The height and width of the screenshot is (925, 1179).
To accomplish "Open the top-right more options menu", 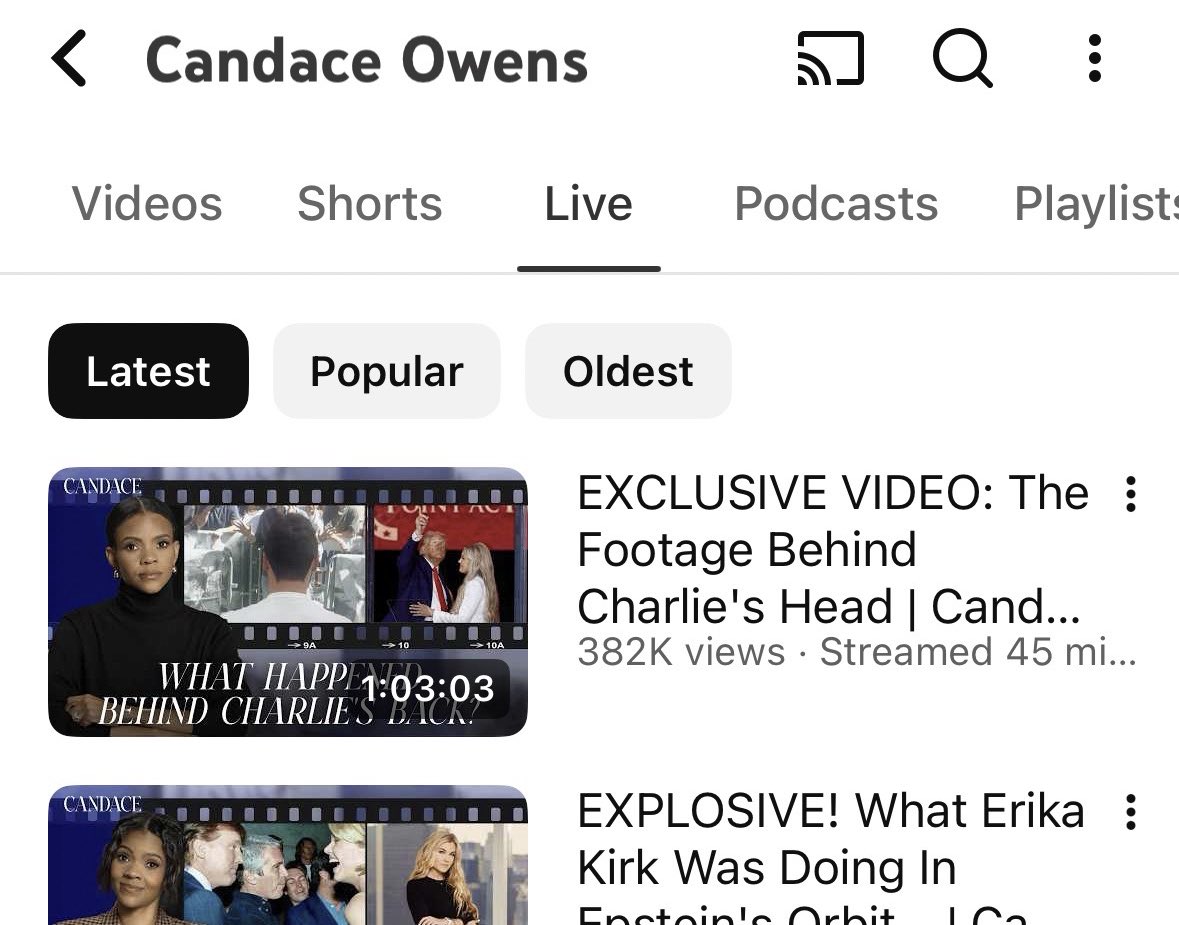I will pos(1095,59).
